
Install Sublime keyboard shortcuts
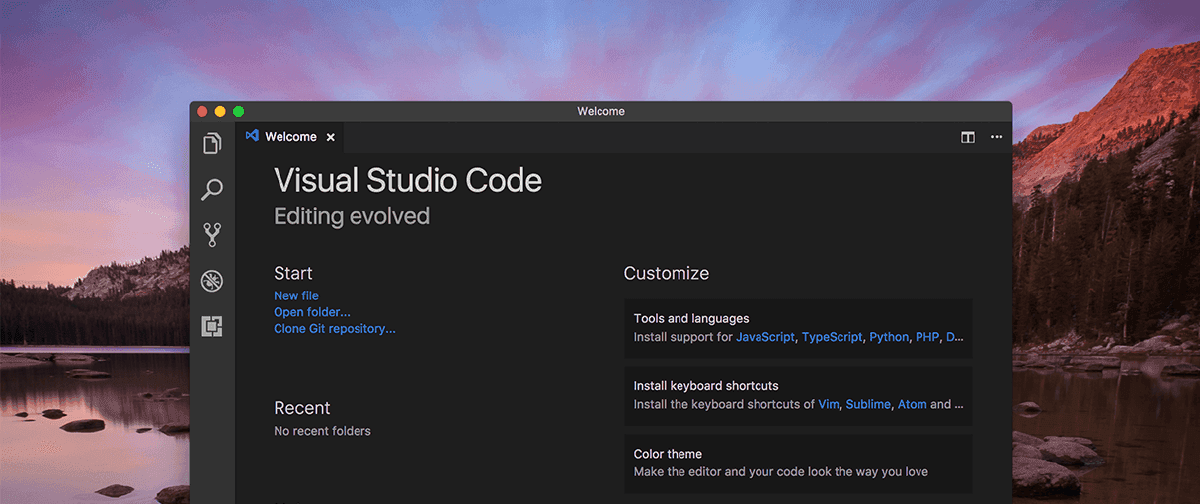click(868, 404)
